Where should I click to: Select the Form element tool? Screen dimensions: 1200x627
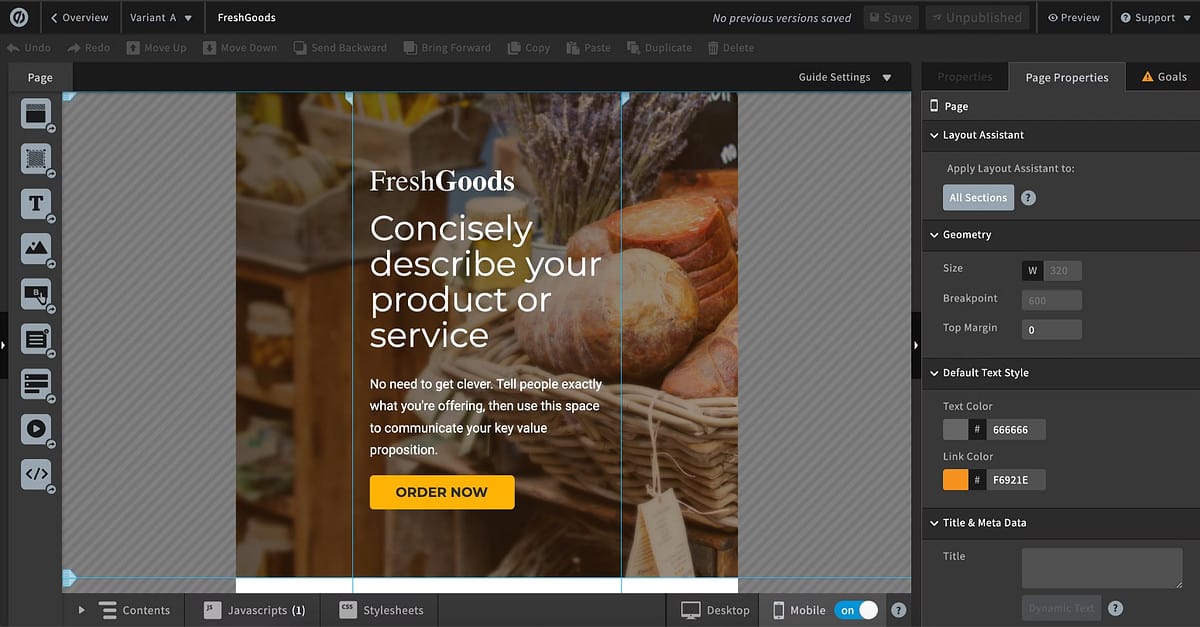[x=36, y=338]
